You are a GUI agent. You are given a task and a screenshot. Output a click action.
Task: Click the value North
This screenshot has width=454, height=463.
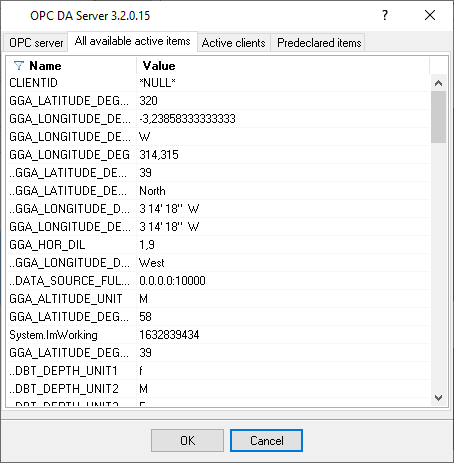152,191
